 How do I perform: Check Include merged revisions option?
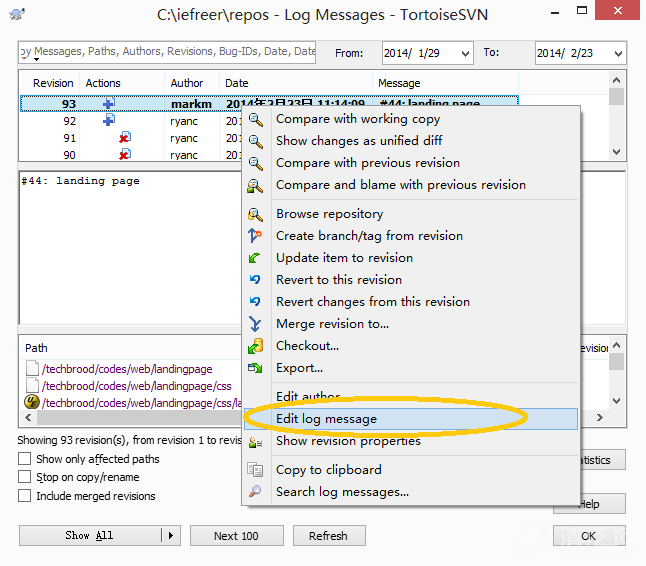pyautogui.click(x=24, y=496)
